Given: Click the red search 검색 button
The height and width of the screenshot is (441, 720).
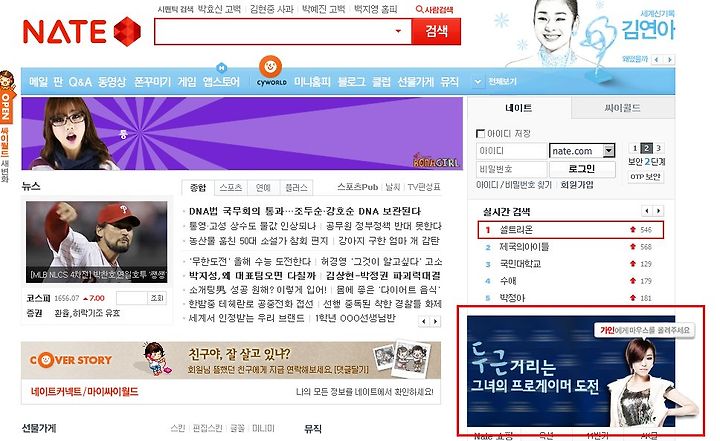Looking at the screenshot, I should tap(436, 31).
